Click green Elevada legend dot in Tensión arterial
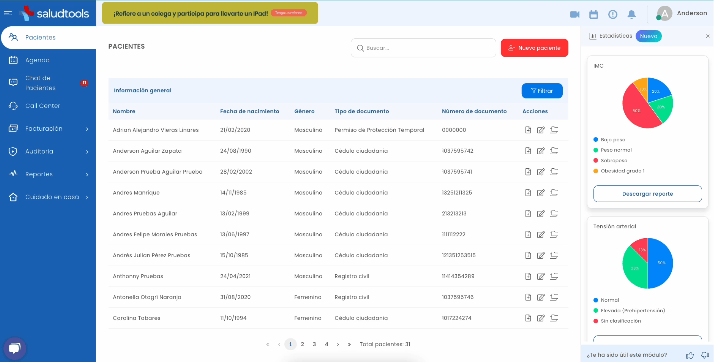Image resolution: width=714 pixels, height=362 pixels. click(x=596, y=311)
